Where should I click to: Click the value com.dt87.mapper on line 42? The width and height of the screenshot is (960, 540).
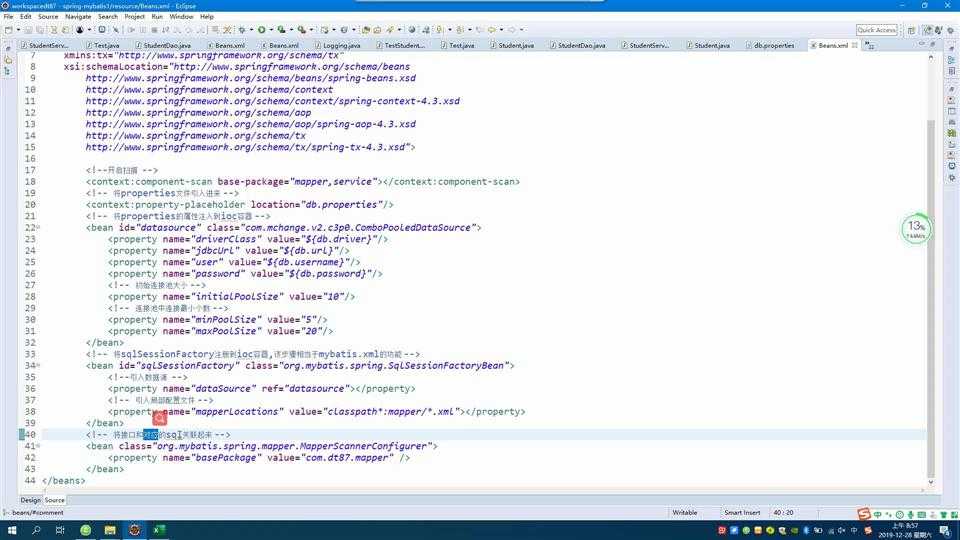(347, 457)
